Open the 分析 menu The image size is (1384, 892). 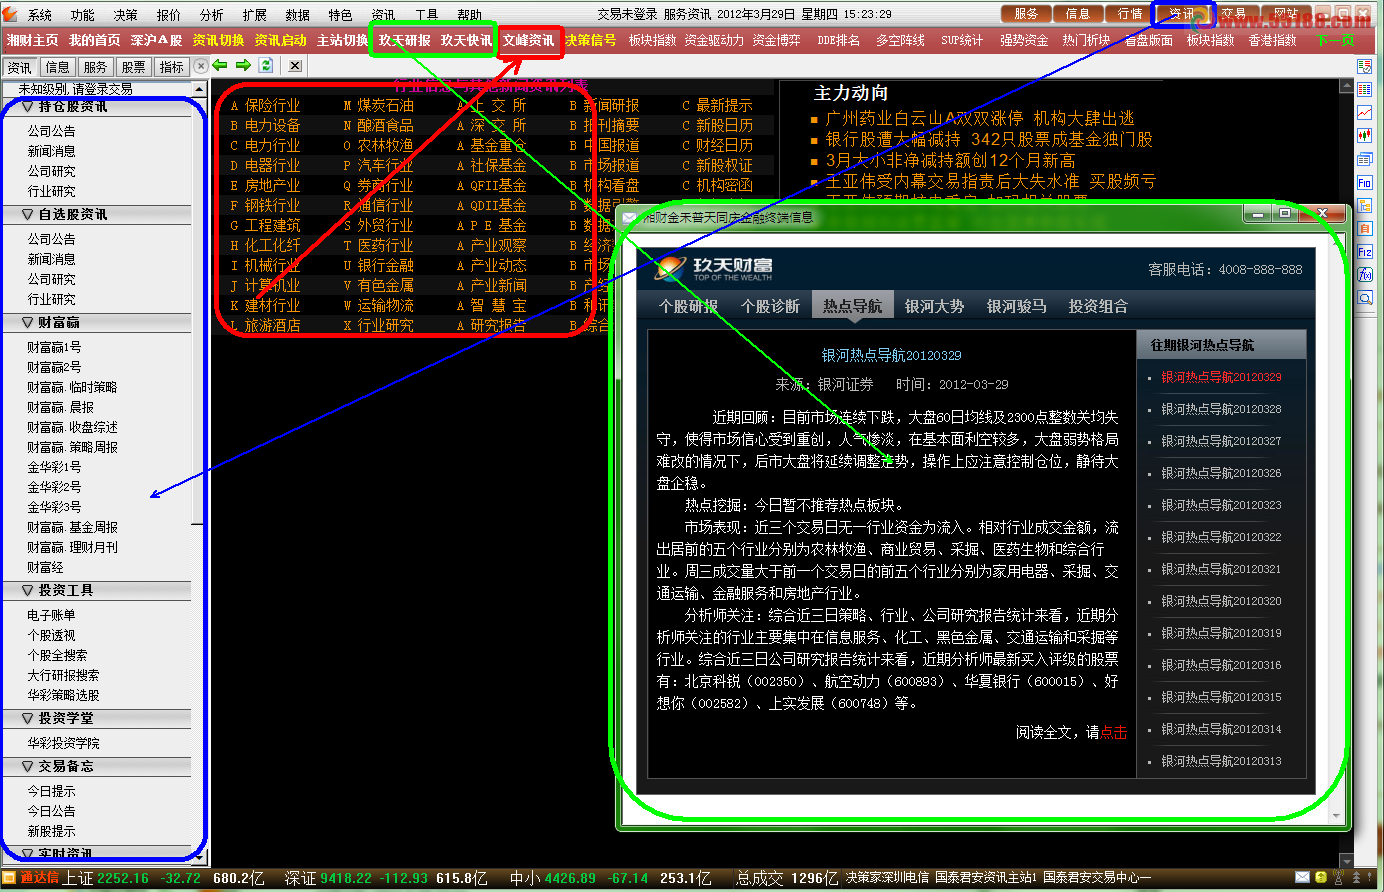[212, 15]
